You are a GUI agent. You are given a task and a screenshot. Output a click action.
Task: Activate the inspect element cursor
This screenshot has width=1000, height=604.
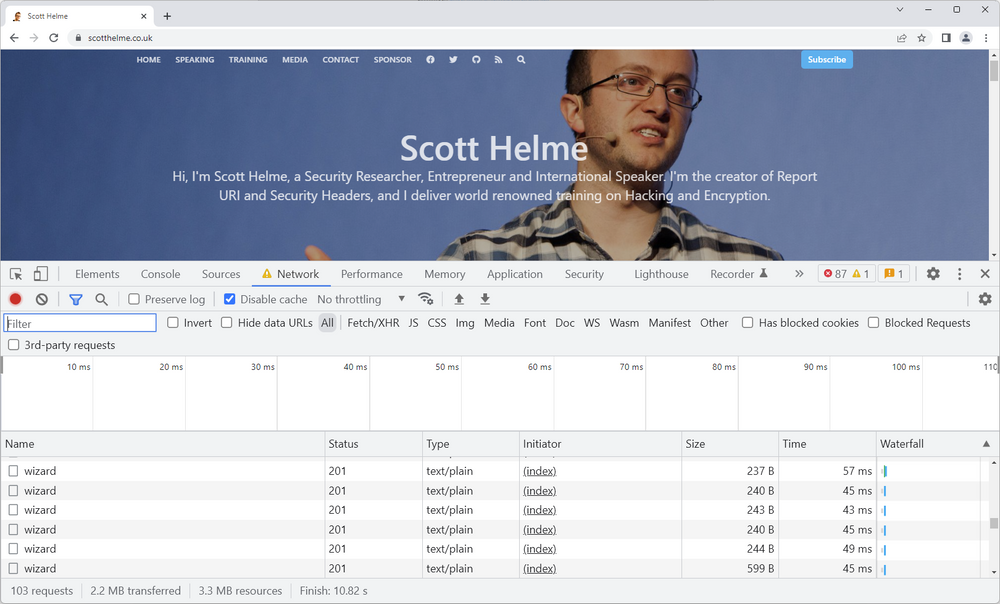pos(15,273)
